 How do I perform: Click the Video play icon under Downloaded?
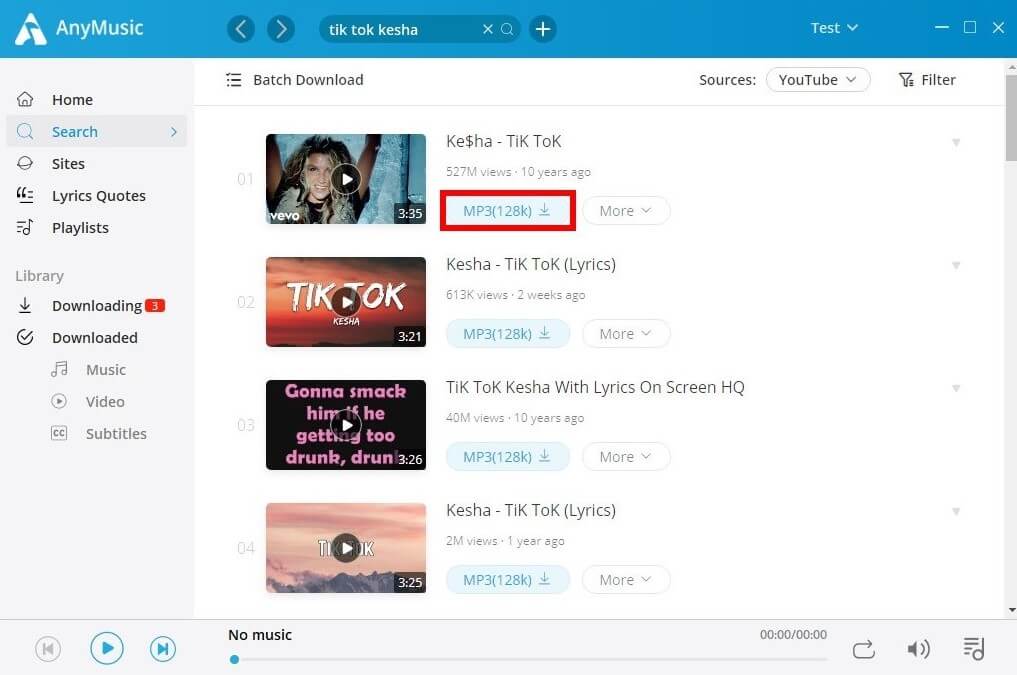coord(59,401)
